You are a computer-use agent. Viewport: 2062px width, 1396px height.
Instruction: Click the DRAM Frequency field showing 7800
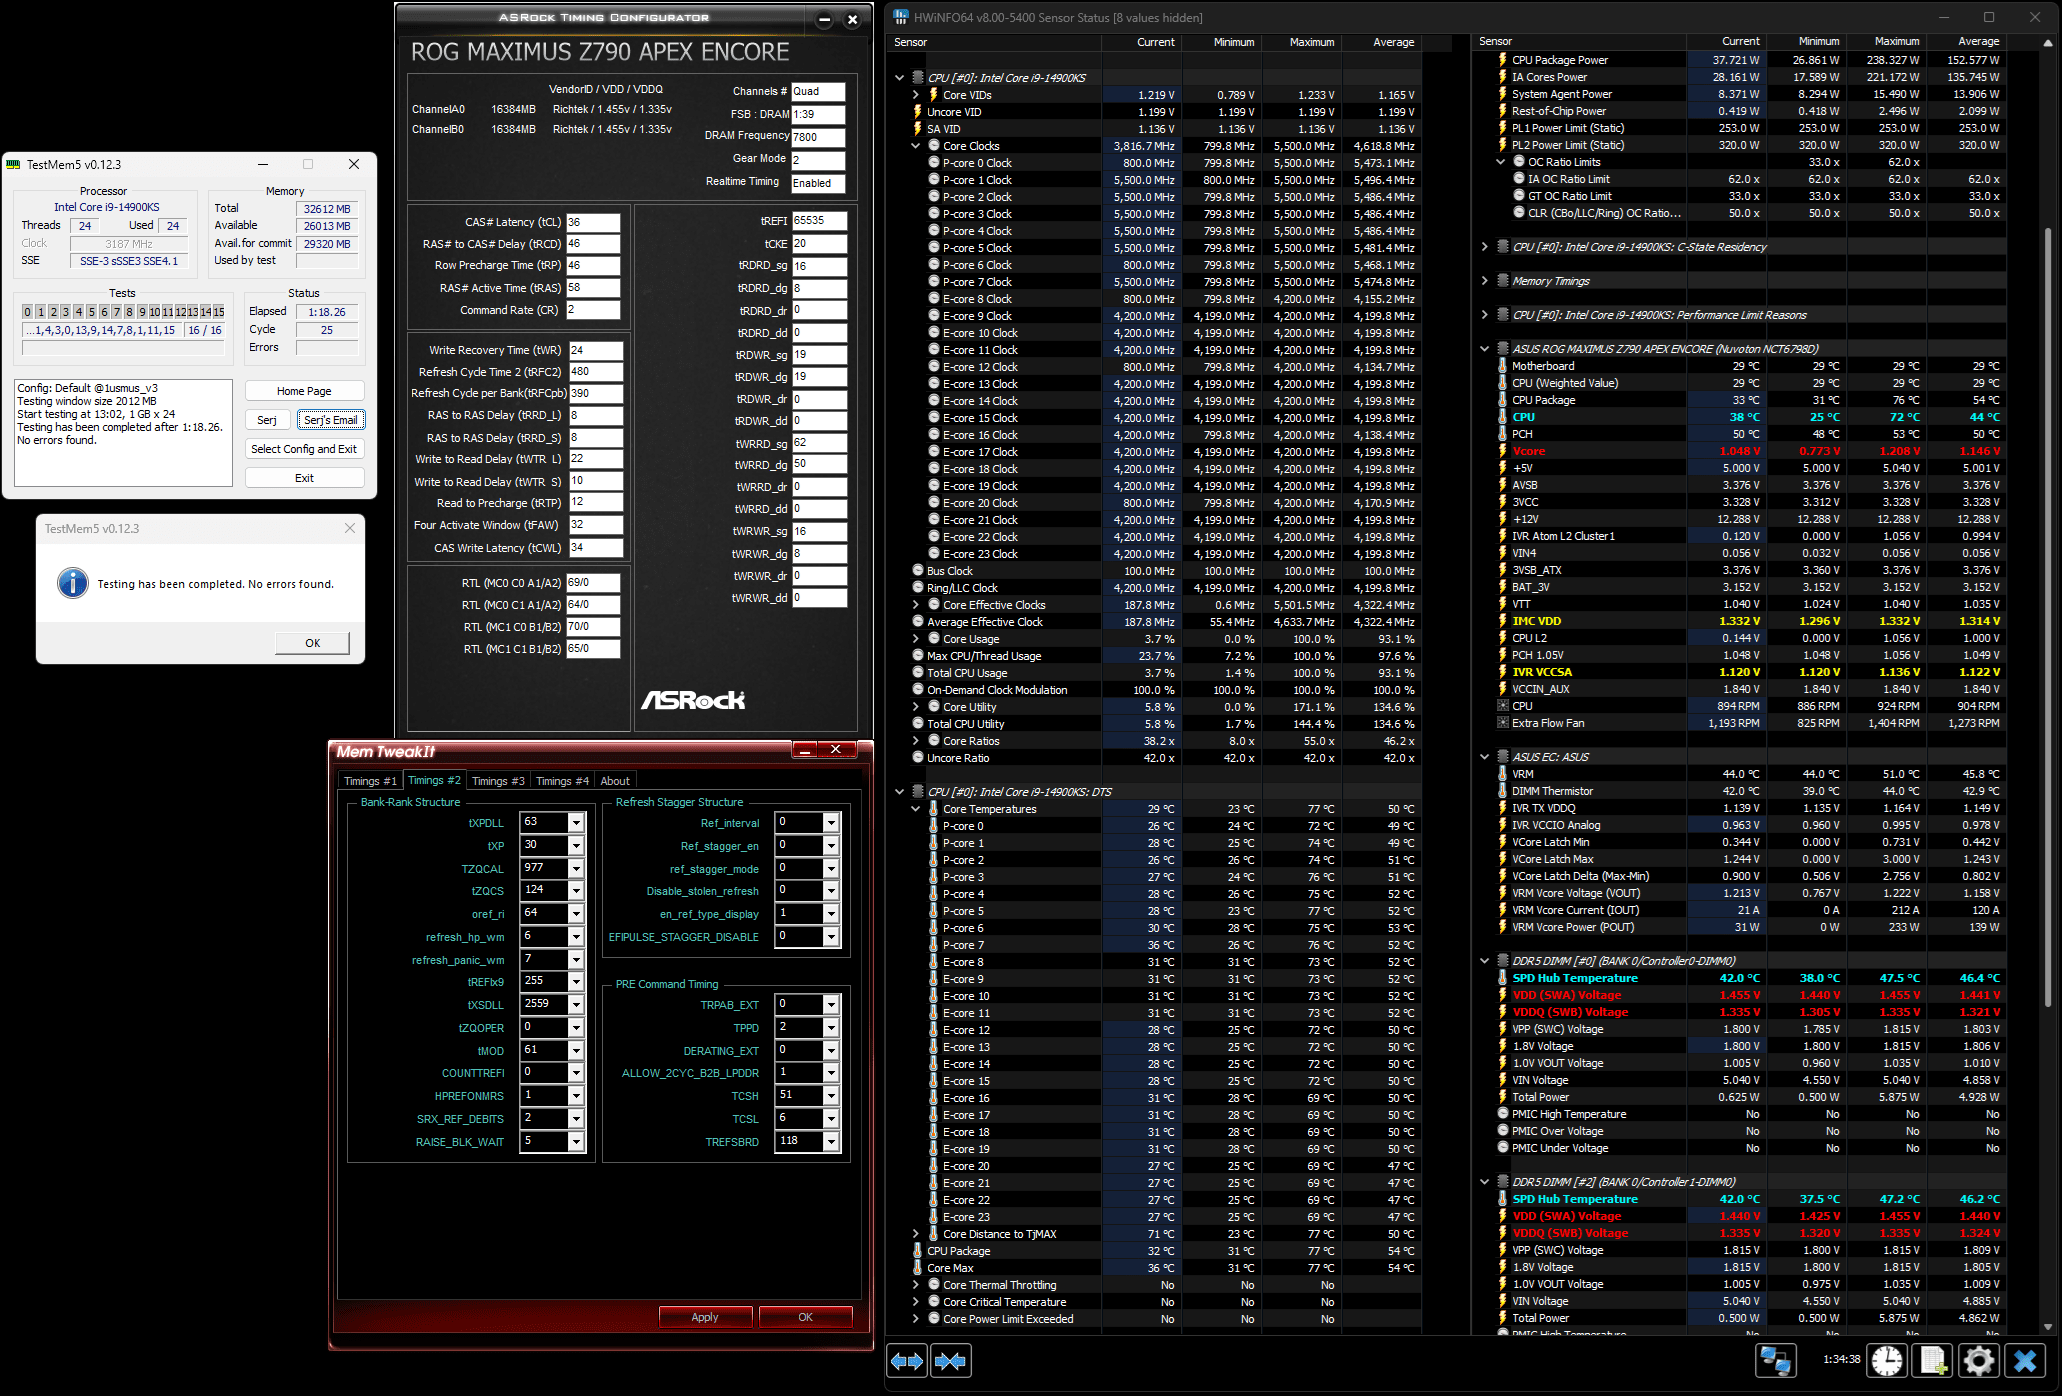(x=818, y=137)
